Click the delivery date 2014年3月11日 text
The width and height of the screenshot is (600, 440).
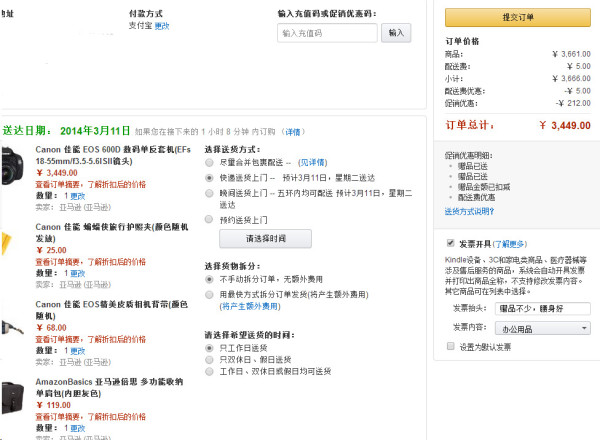(95, 131)
